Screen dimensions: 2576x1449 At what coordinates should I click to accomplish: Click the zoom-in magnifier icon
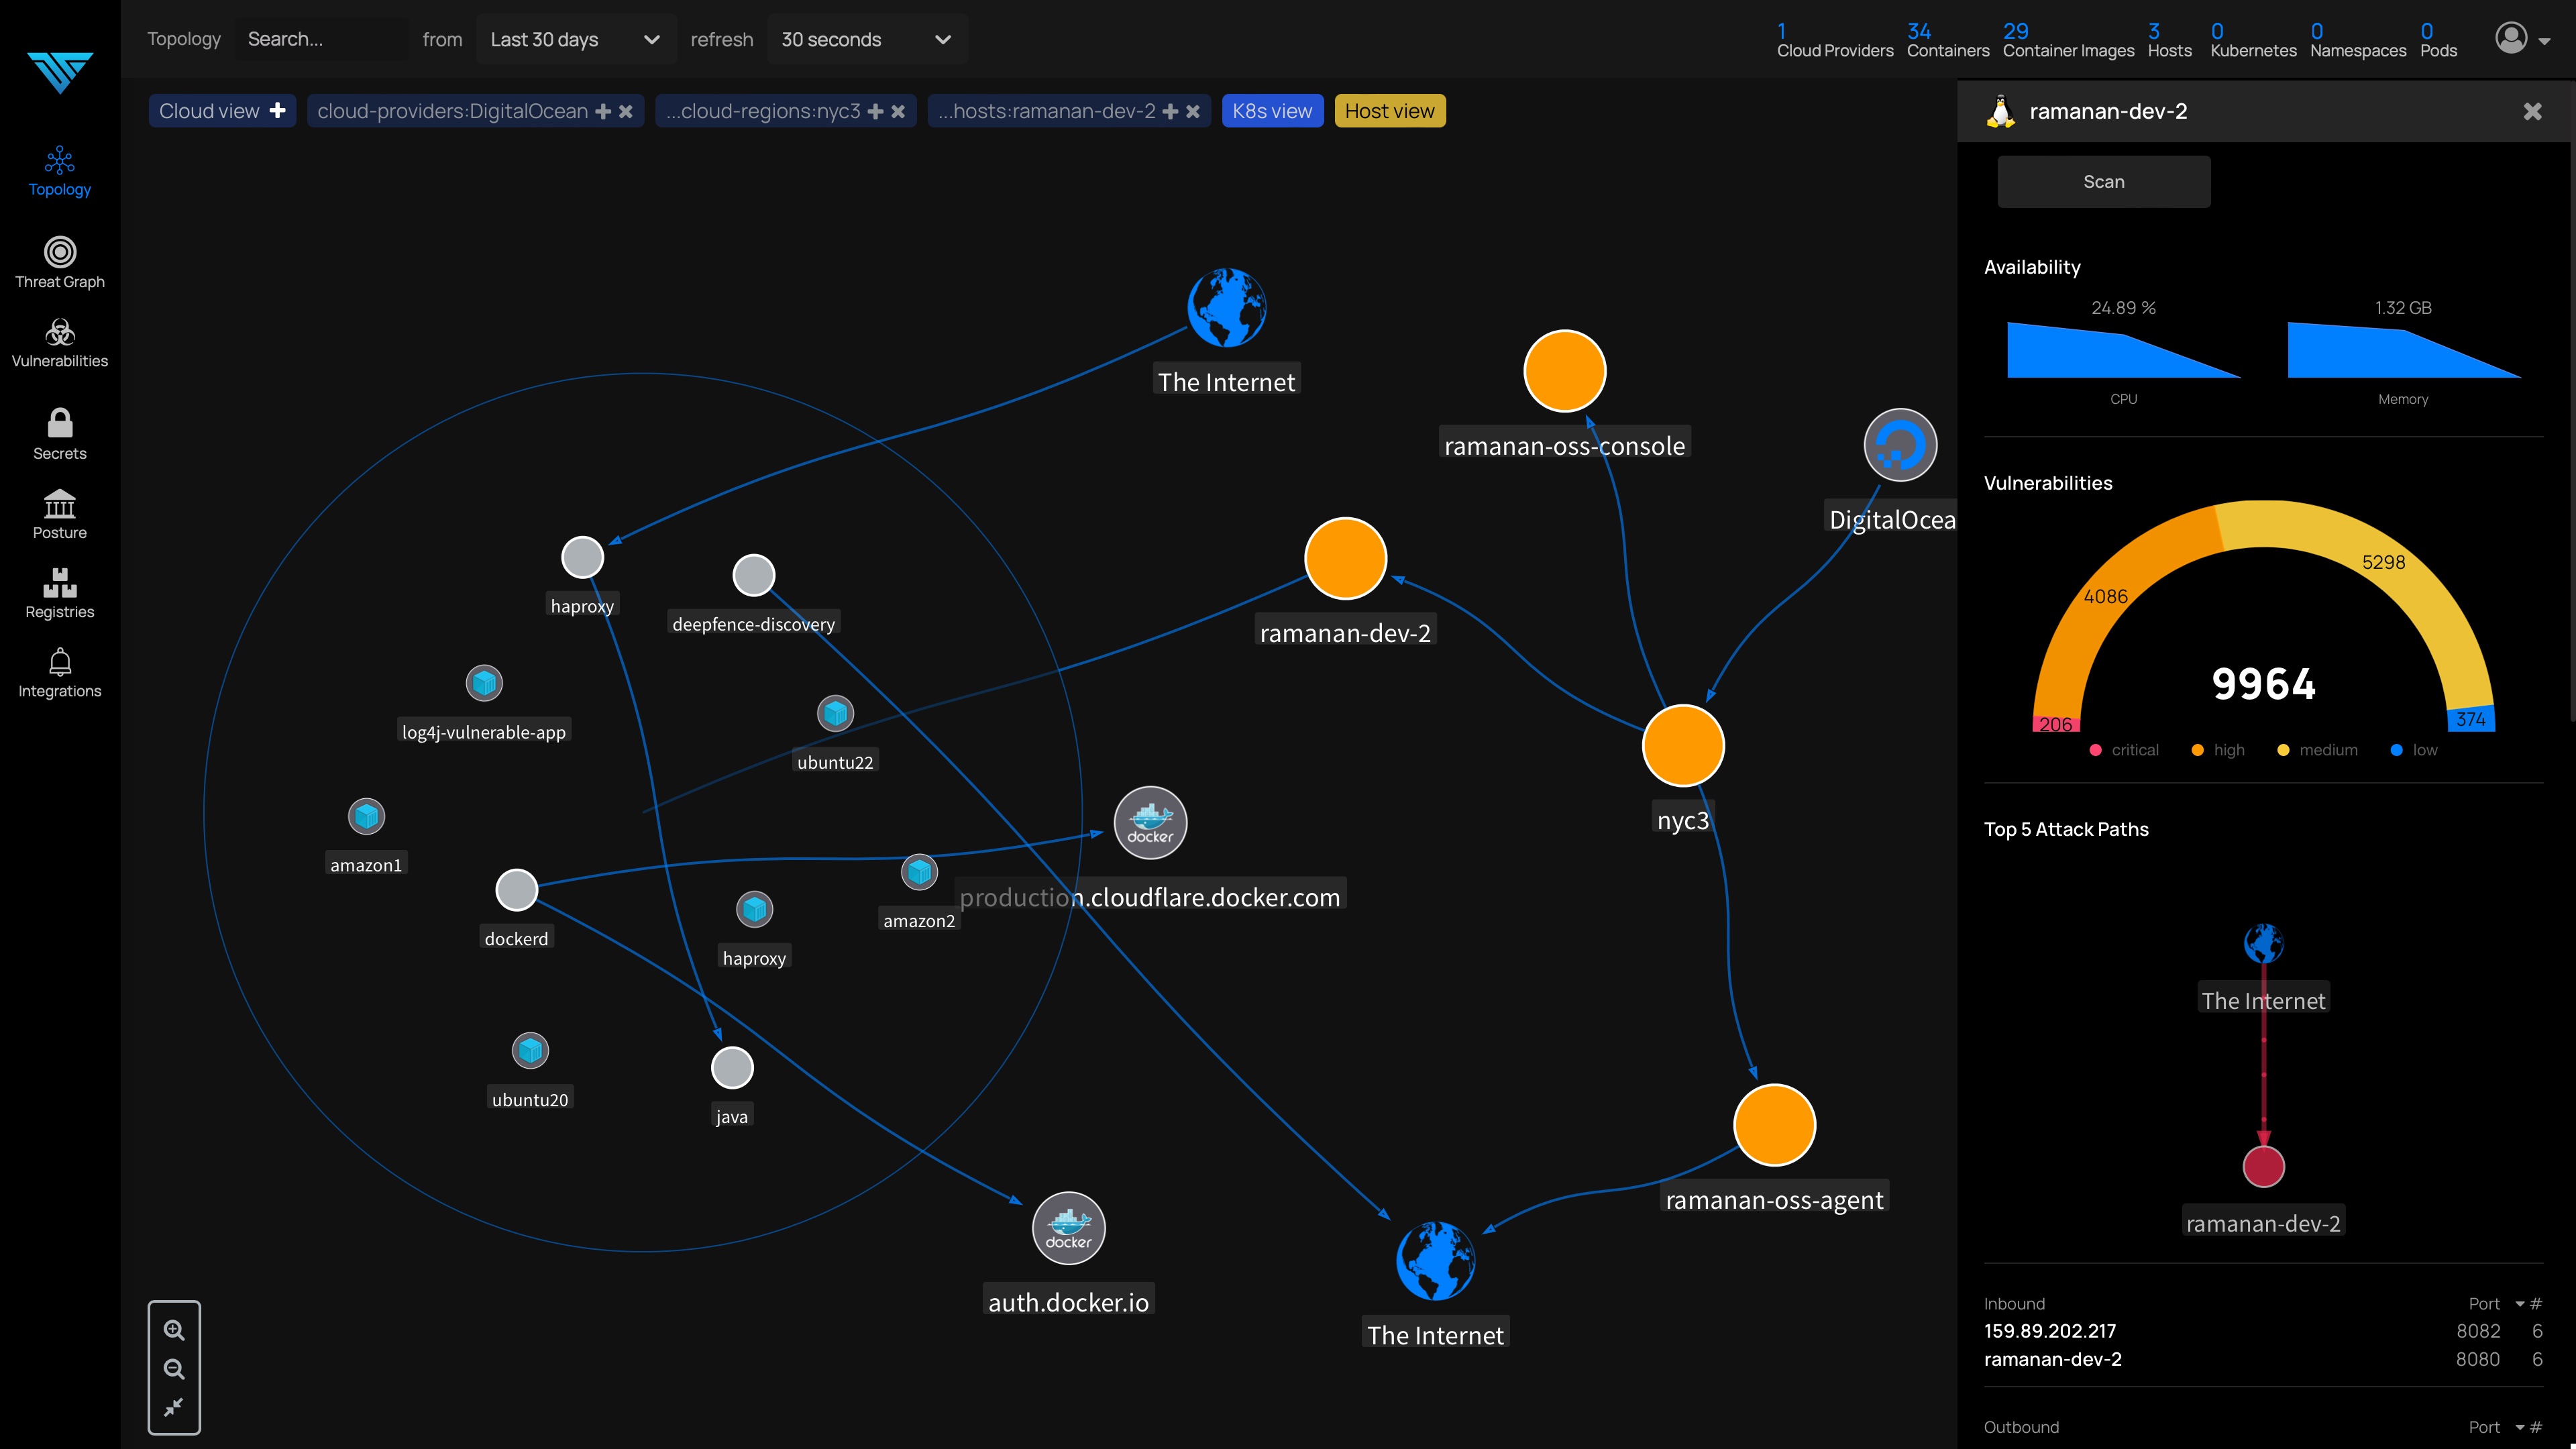click(174, 1330)
